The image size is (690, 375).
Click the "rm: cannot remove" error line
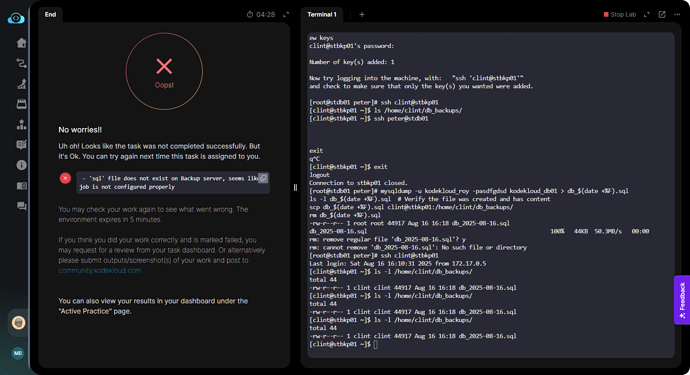(x=418, y=247)
